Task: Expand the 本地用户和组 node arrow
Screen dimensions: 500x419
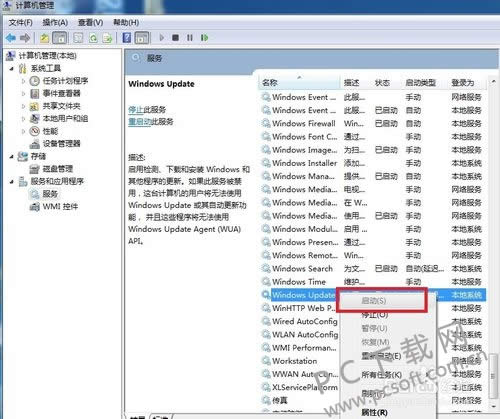Action: pyautogui.click(x=23, y=119)
